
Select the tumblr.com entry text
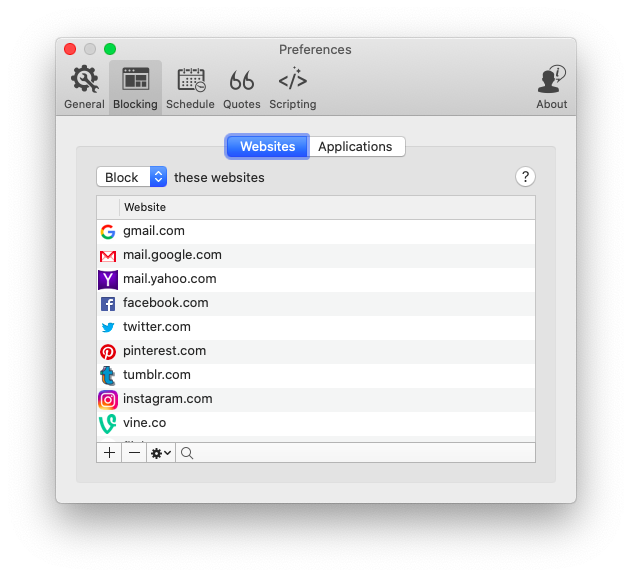[157, 374]
